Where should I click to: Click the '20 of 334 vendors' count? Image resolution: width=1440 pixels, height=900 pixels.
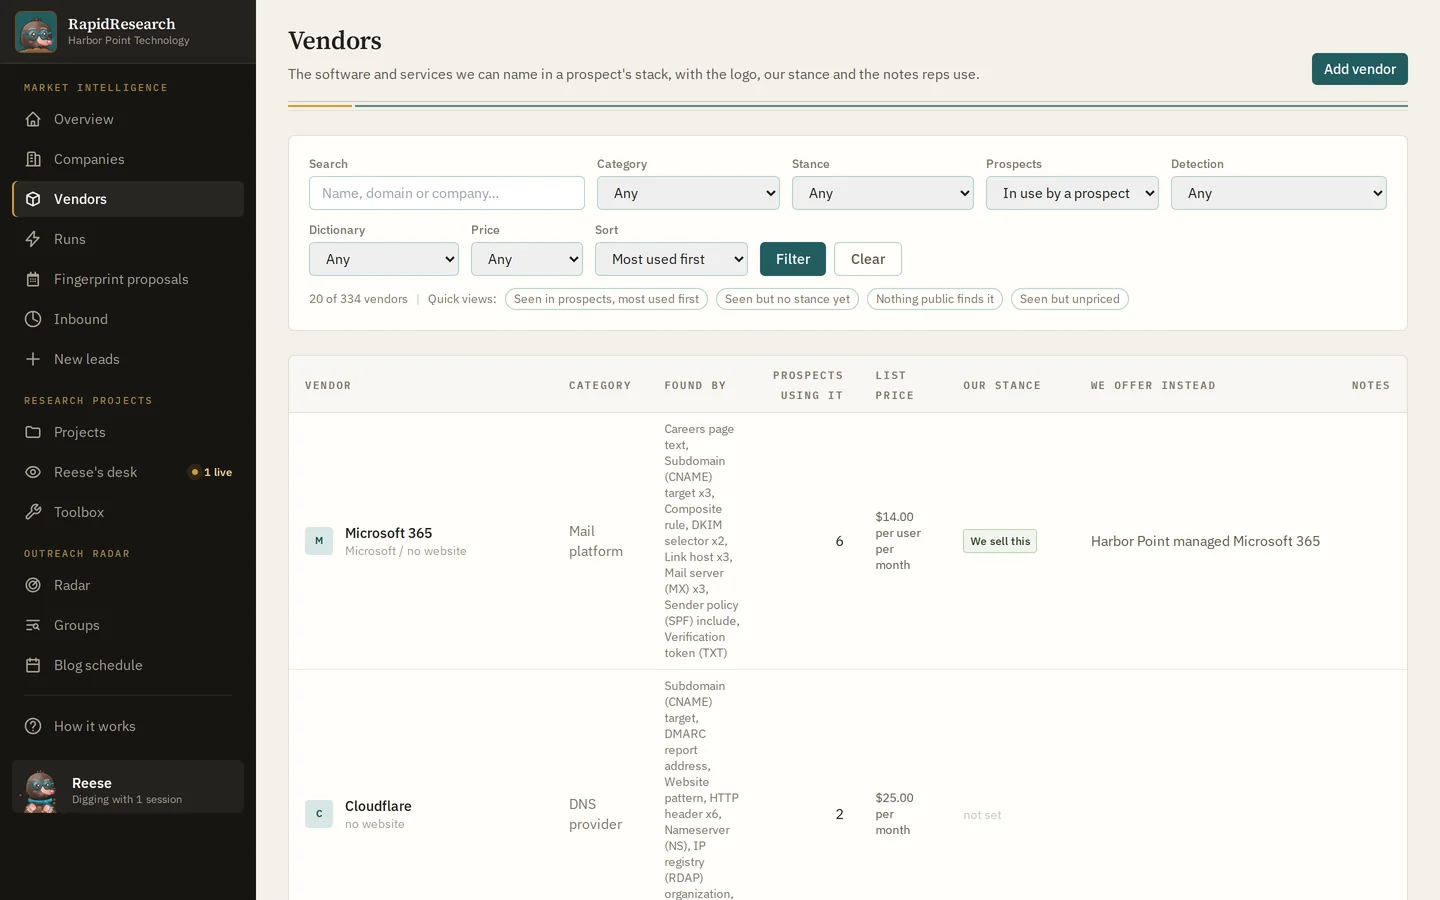click(x=358, y=299)
